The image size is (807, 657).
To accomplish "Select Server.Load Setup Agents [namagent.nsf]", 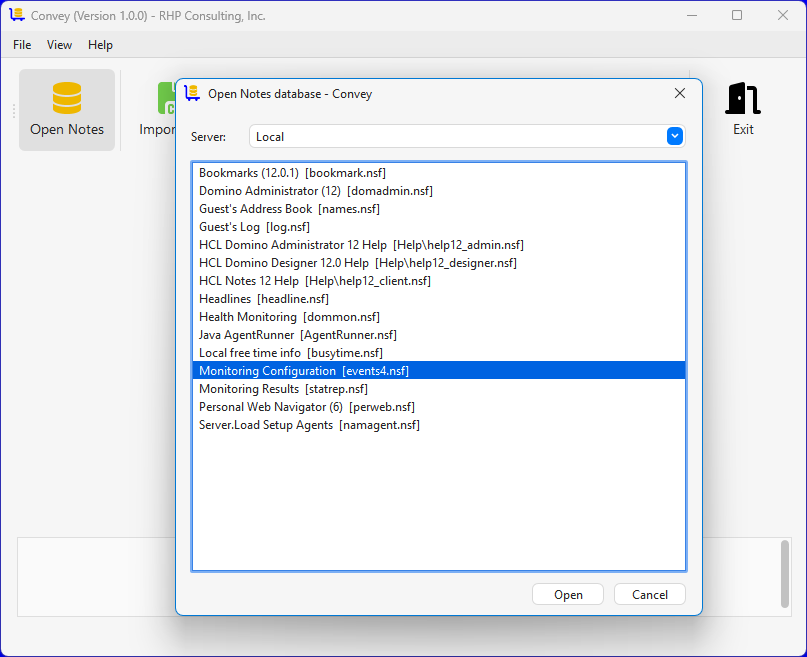I will [439, 425].
